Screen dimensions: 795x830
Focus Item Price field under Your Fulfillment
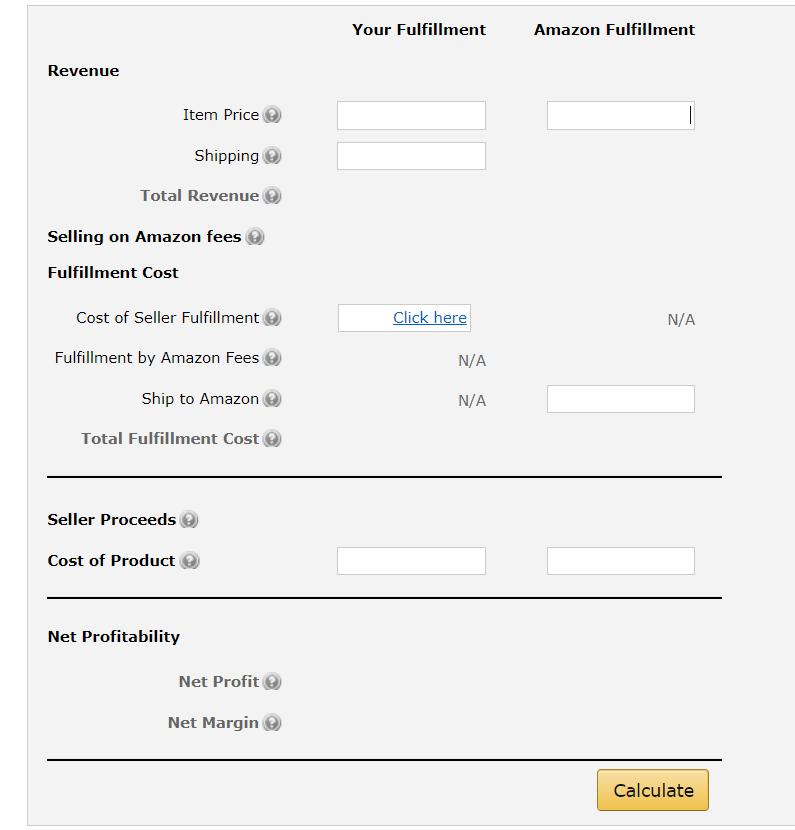click(411, 115)
